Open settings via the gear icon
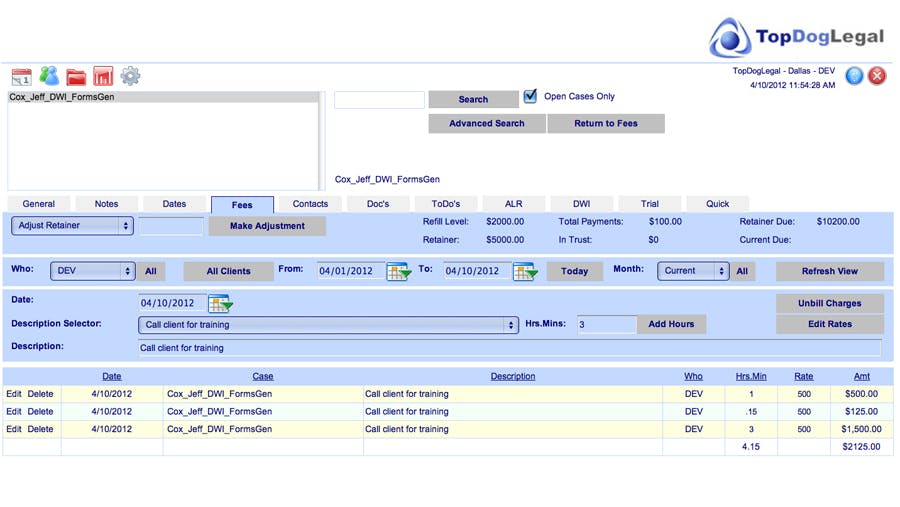 pyautogui.click(x=130, y=76)
